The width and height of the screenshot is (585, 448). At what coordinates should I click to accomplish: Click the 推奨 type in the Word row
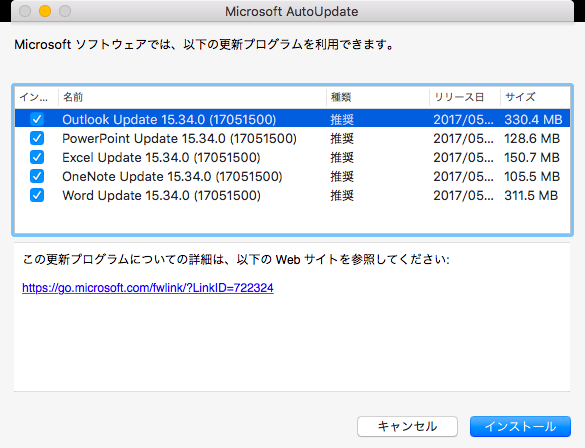[x=342, y=195]
